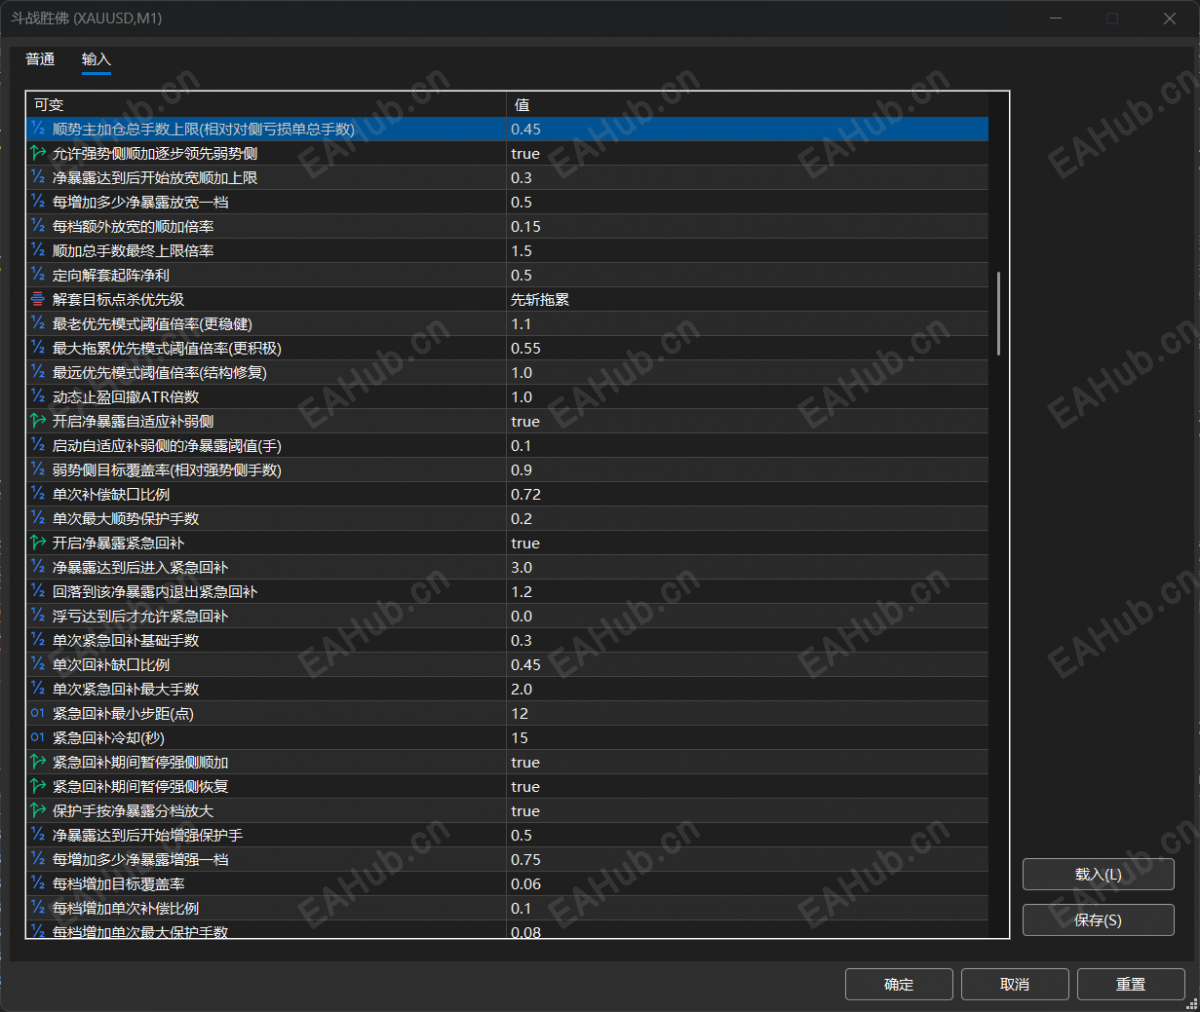Select the row 单次紧急回补基础手数
The width and height of the screenshot is (1200, 1012).
(x=507, y=640)
